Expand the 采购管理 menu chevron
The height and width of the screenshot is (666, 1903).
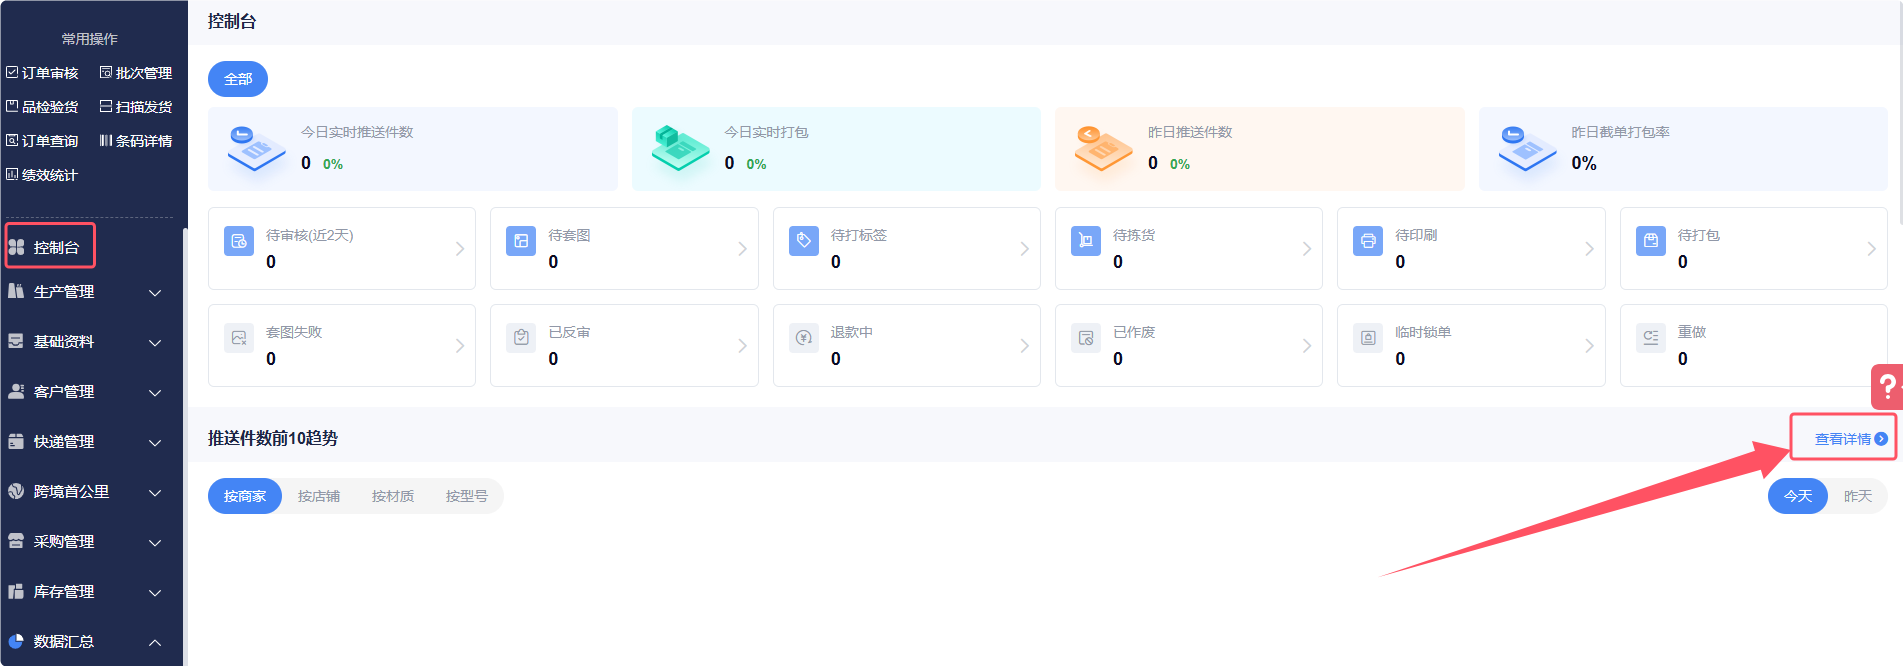(x=155, y=543)
